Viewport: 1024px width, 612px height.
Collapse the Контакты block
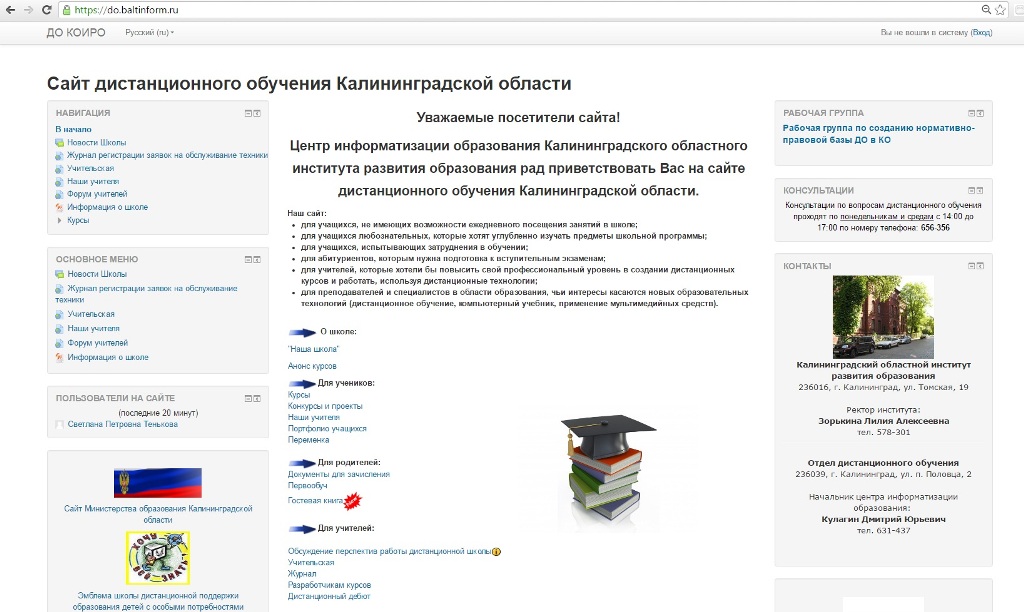(971, 266)
